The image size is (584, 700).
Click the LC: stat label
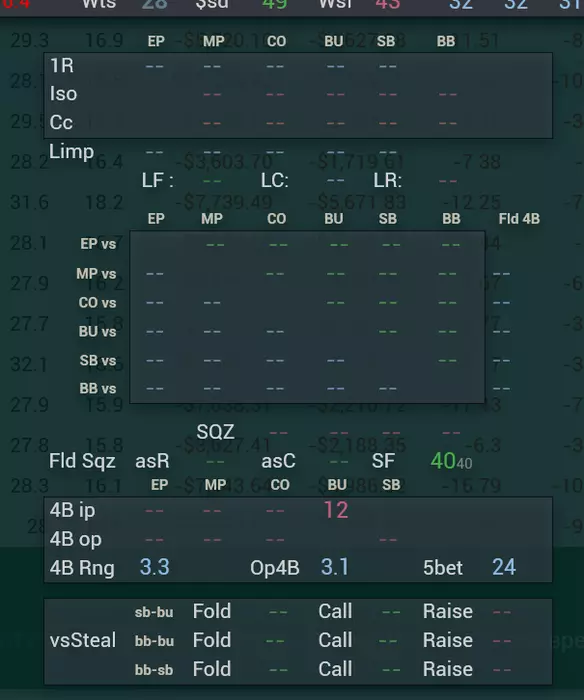275,181
